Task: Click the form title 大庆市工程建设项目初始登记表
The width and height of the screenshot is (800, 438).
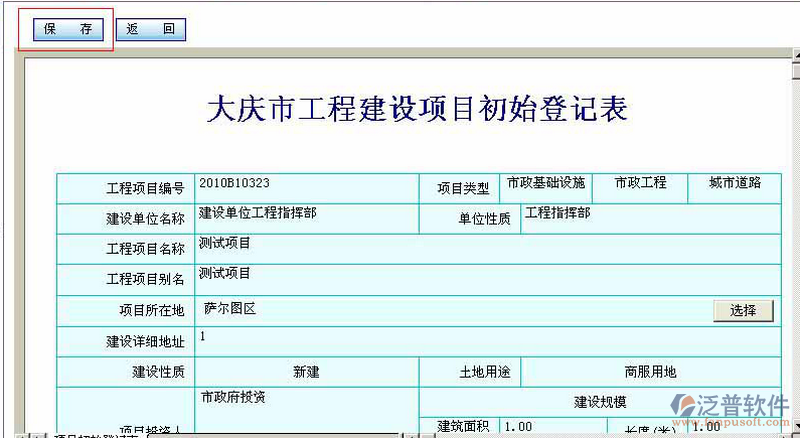Action: (x=417, y=109)
